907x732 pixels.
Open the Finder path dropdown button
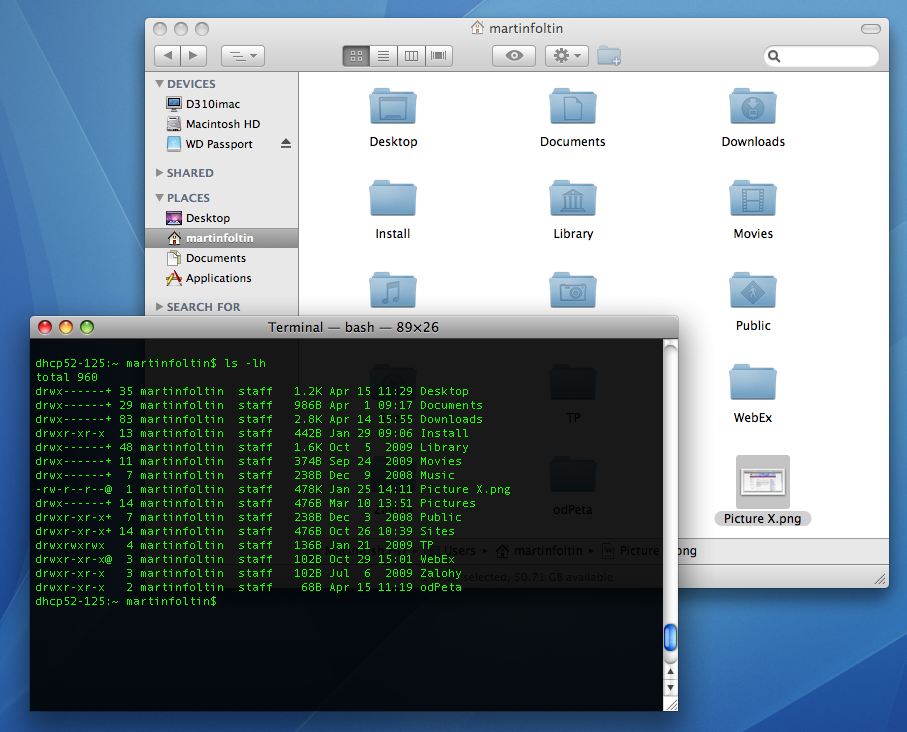(243, 56)
